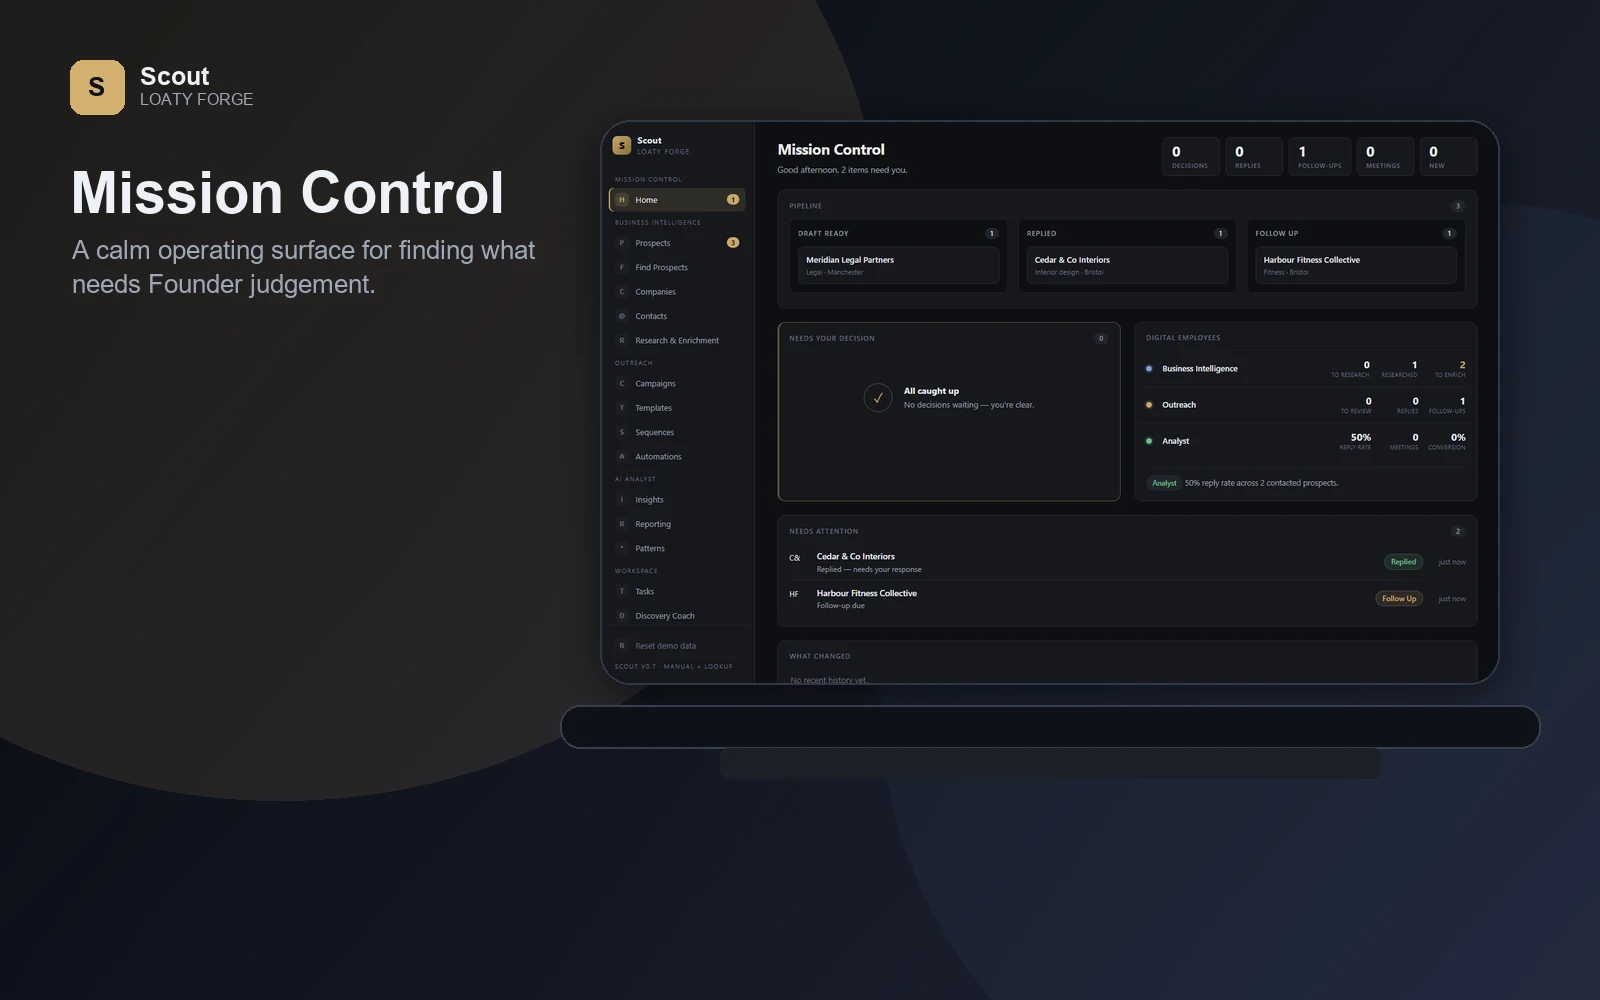Click the Outreach employee label
1600x1000 pixels.
tap(1179, 405)
